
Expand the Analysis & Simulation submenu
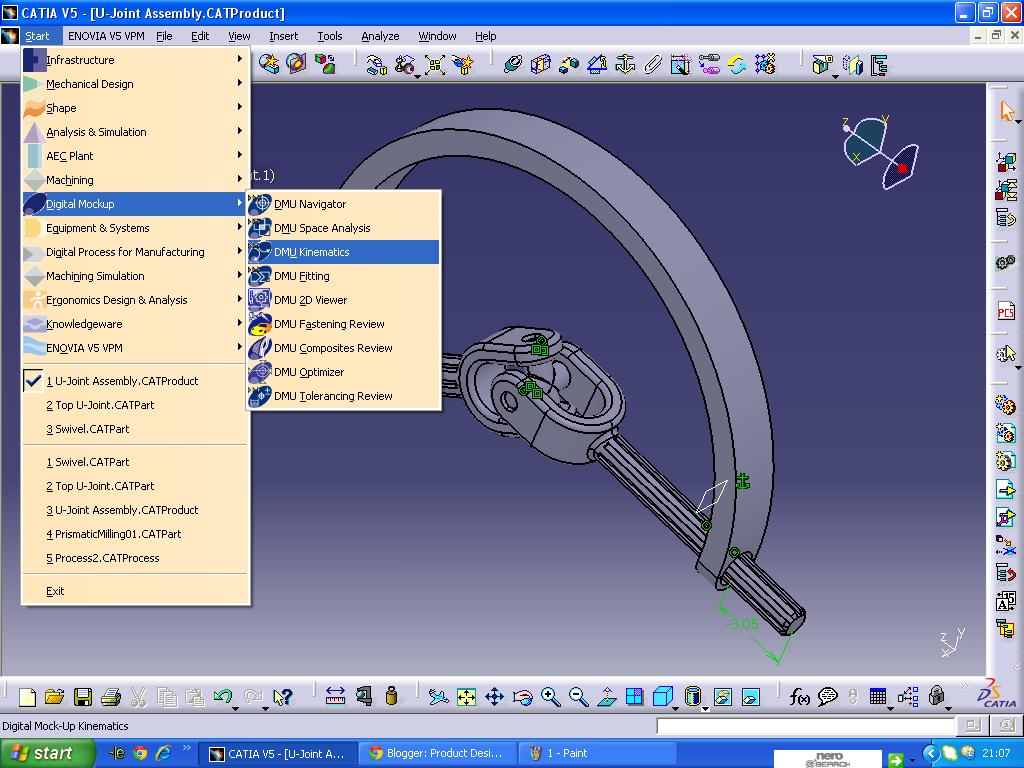coord(96,132)
